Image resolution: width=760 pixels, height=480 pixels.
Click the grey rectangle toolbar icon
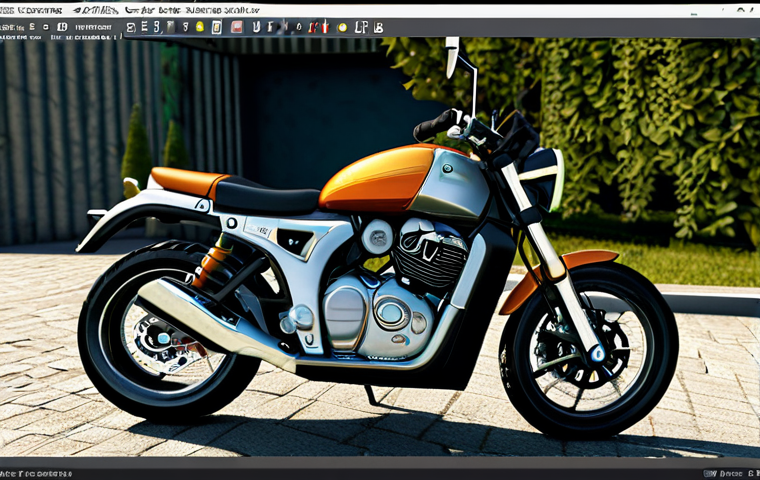click(171, 27)
